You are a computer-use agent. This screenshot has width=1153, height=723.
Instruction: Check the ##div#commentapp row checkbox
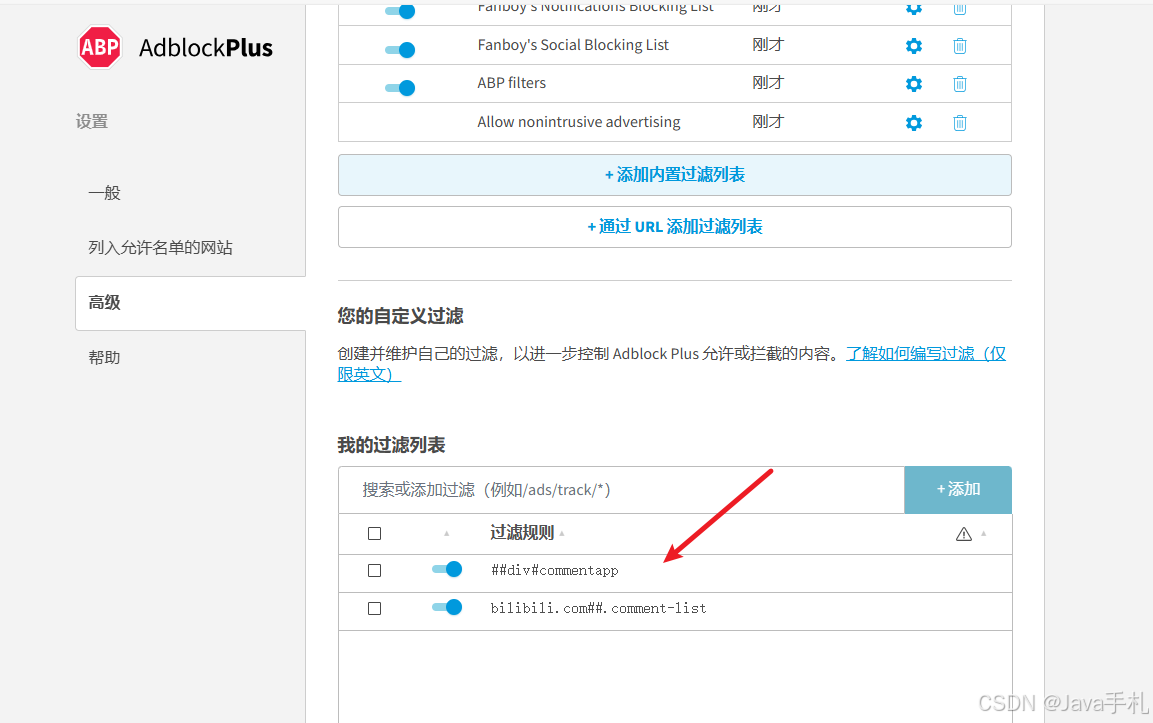click(374, 571)
